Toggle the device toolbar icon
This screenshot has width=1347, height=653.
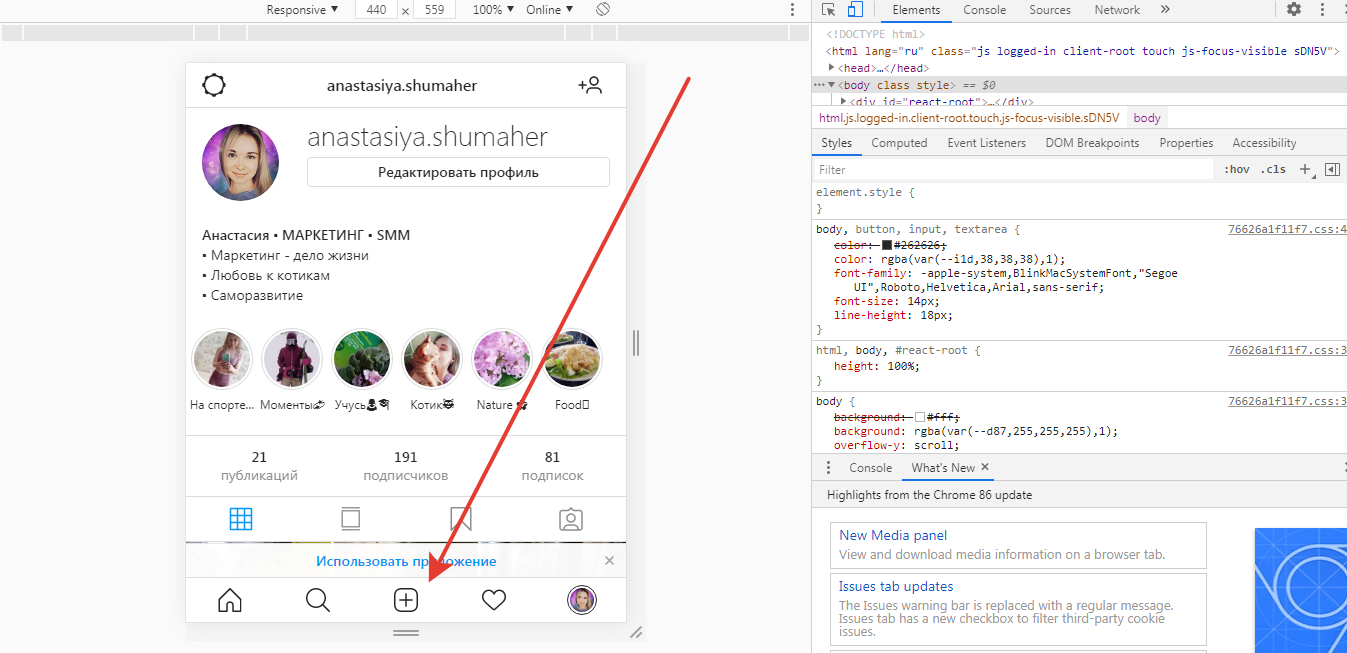click(855, 10)
